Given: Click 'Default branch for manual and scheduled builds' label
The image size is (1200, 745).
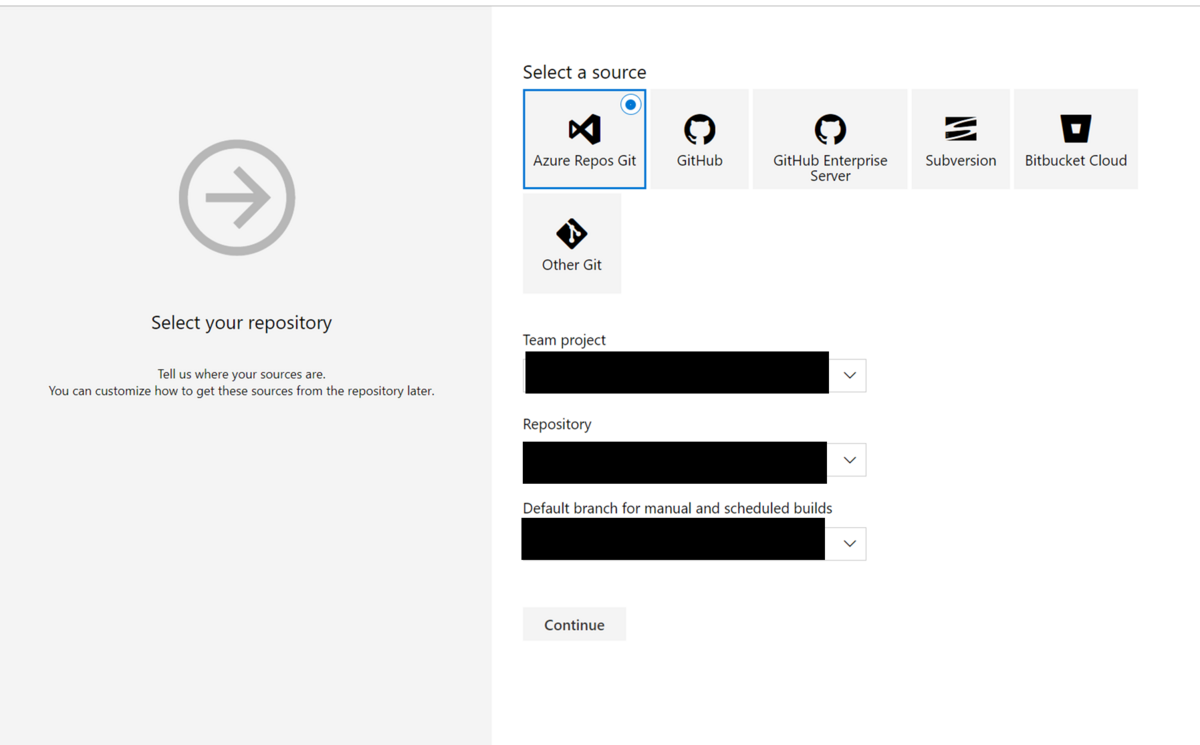Looking at the screenshot, I should [x=677, y=508].
